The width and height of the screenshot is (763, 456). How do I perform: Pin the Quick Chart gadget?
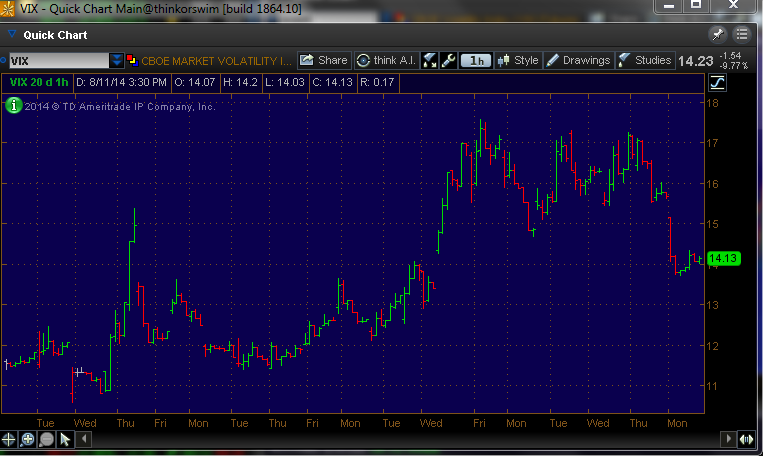pyautogui.click(x=718, y=35)
